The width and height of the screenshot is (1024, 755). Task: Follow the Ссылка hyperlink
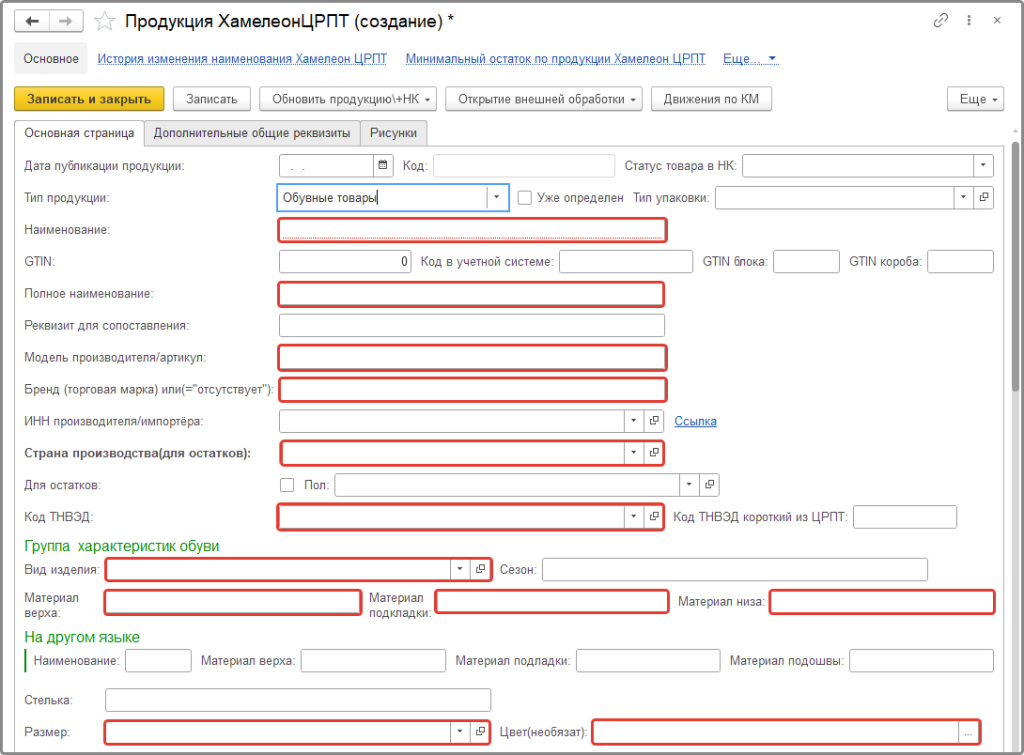(x=695, y=421)
